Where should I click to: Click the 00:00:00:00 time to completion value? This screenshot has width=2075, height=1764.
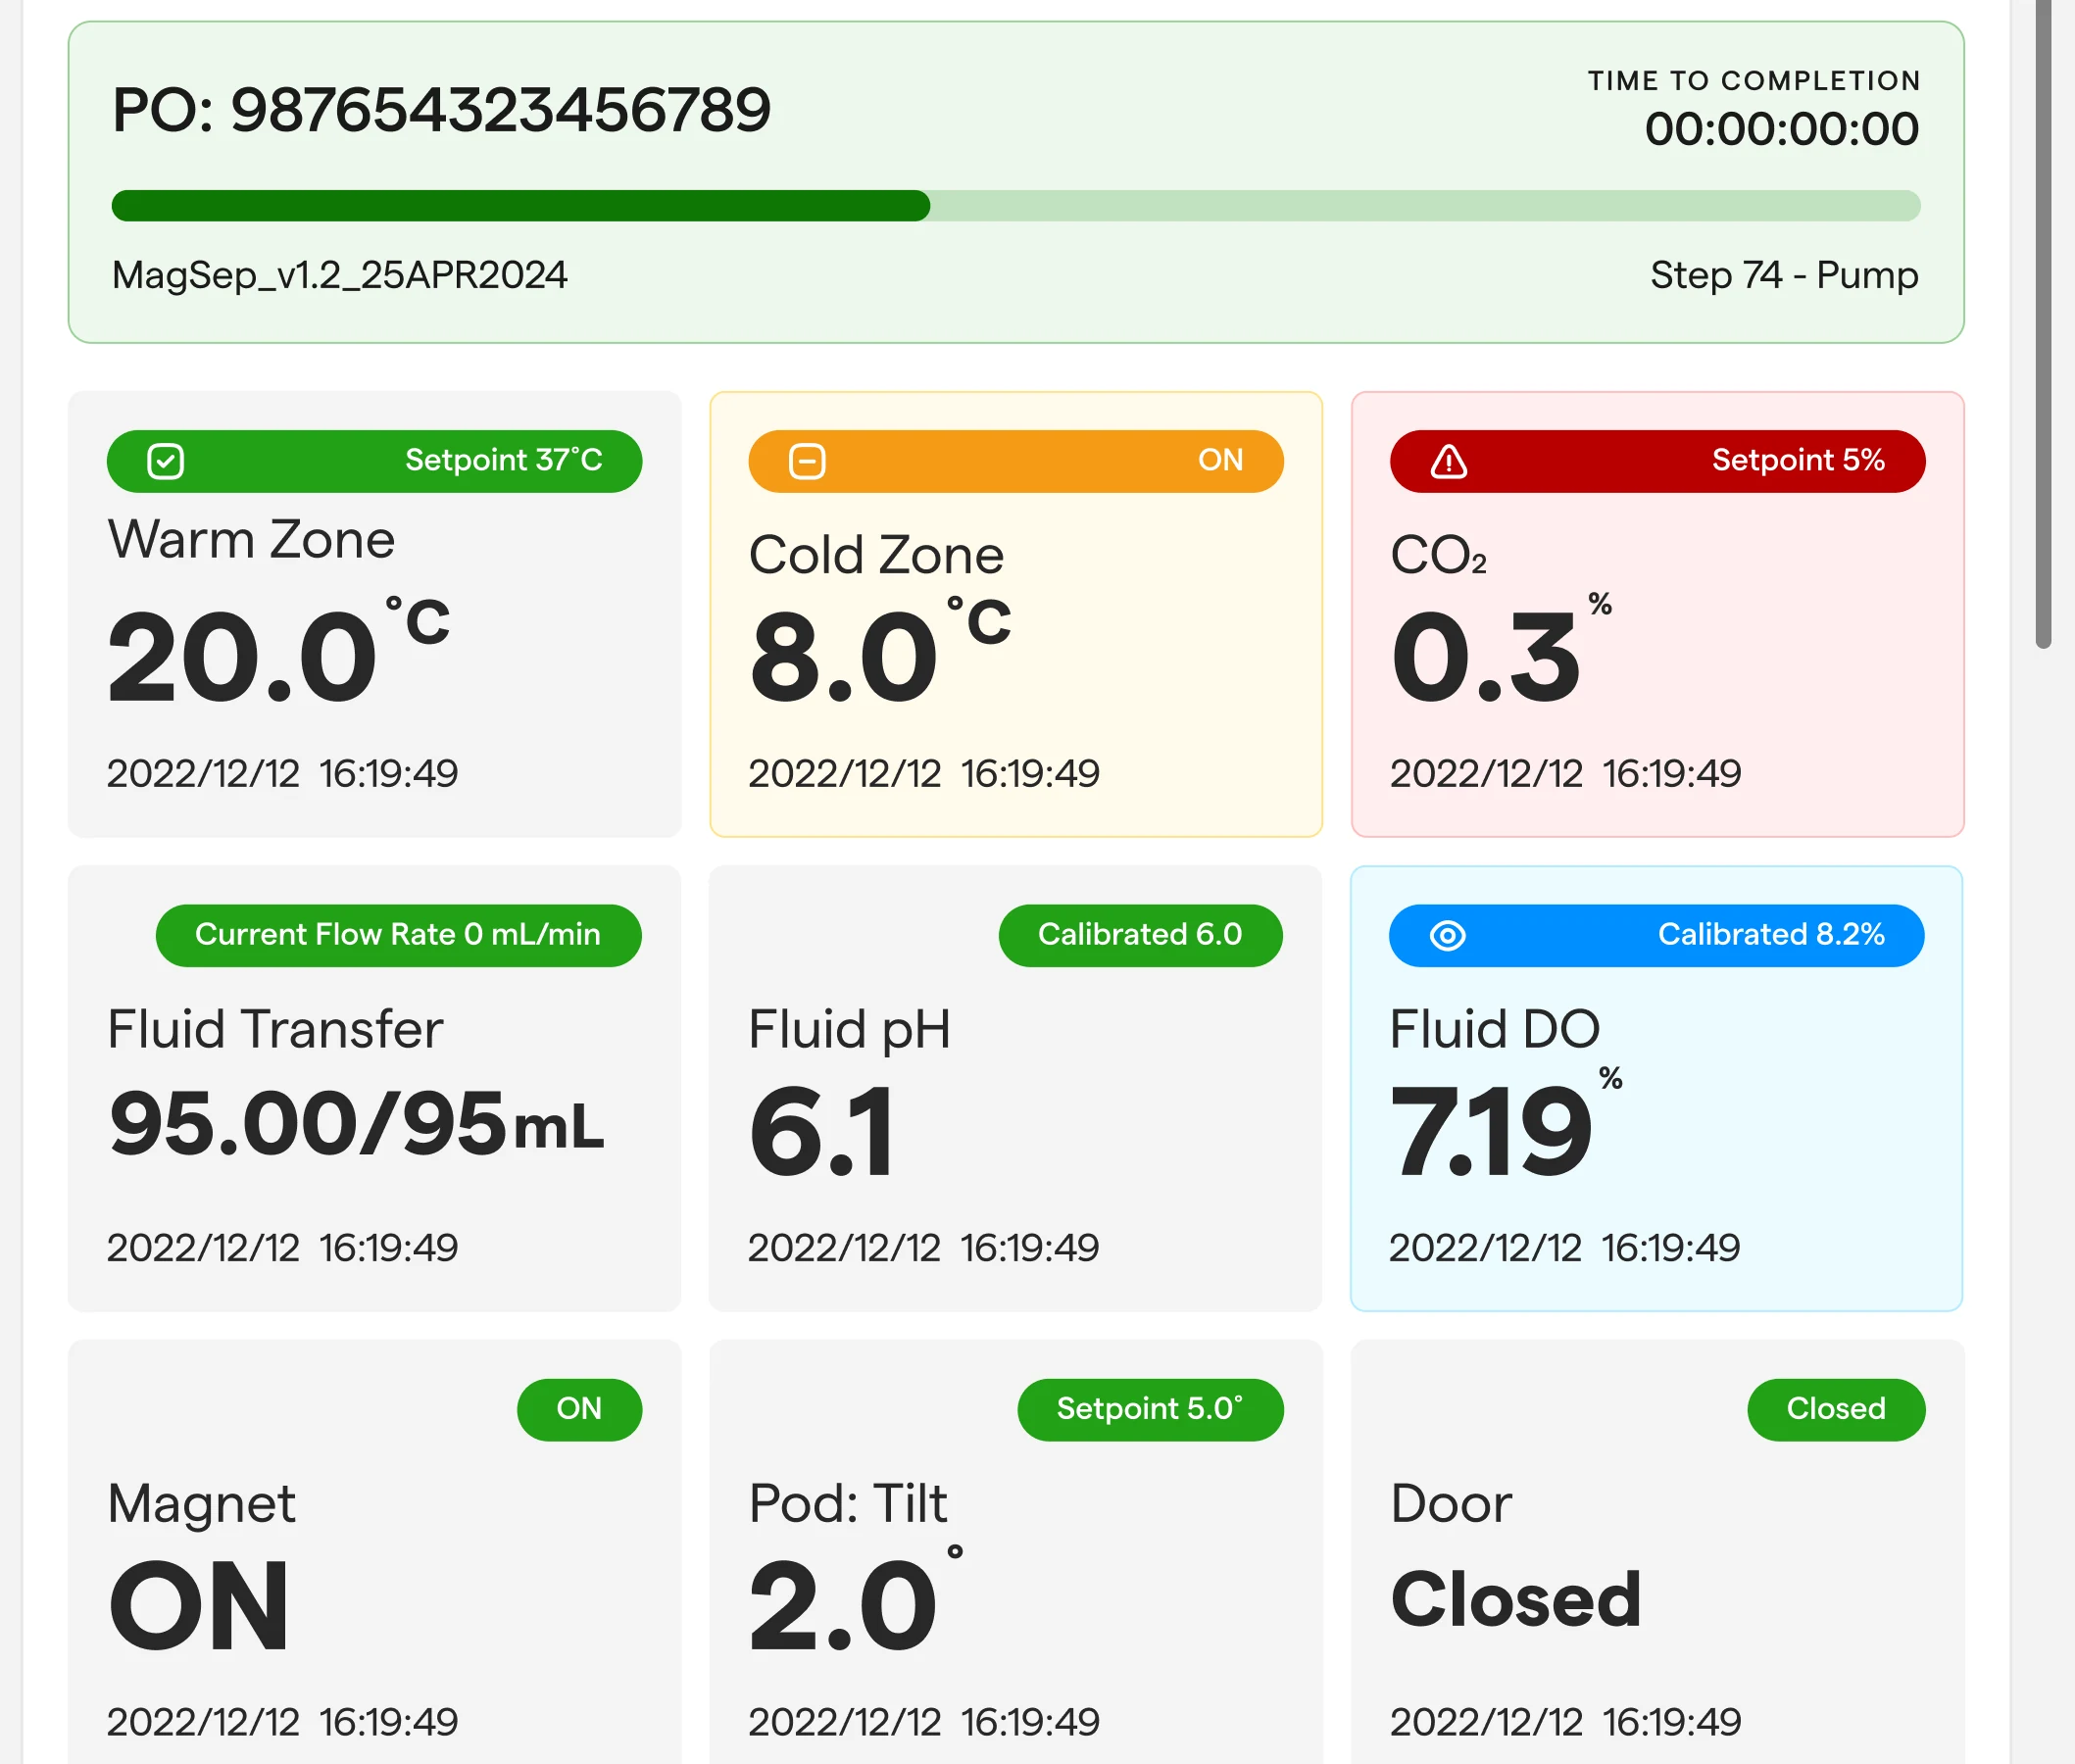click(1782, 129)
